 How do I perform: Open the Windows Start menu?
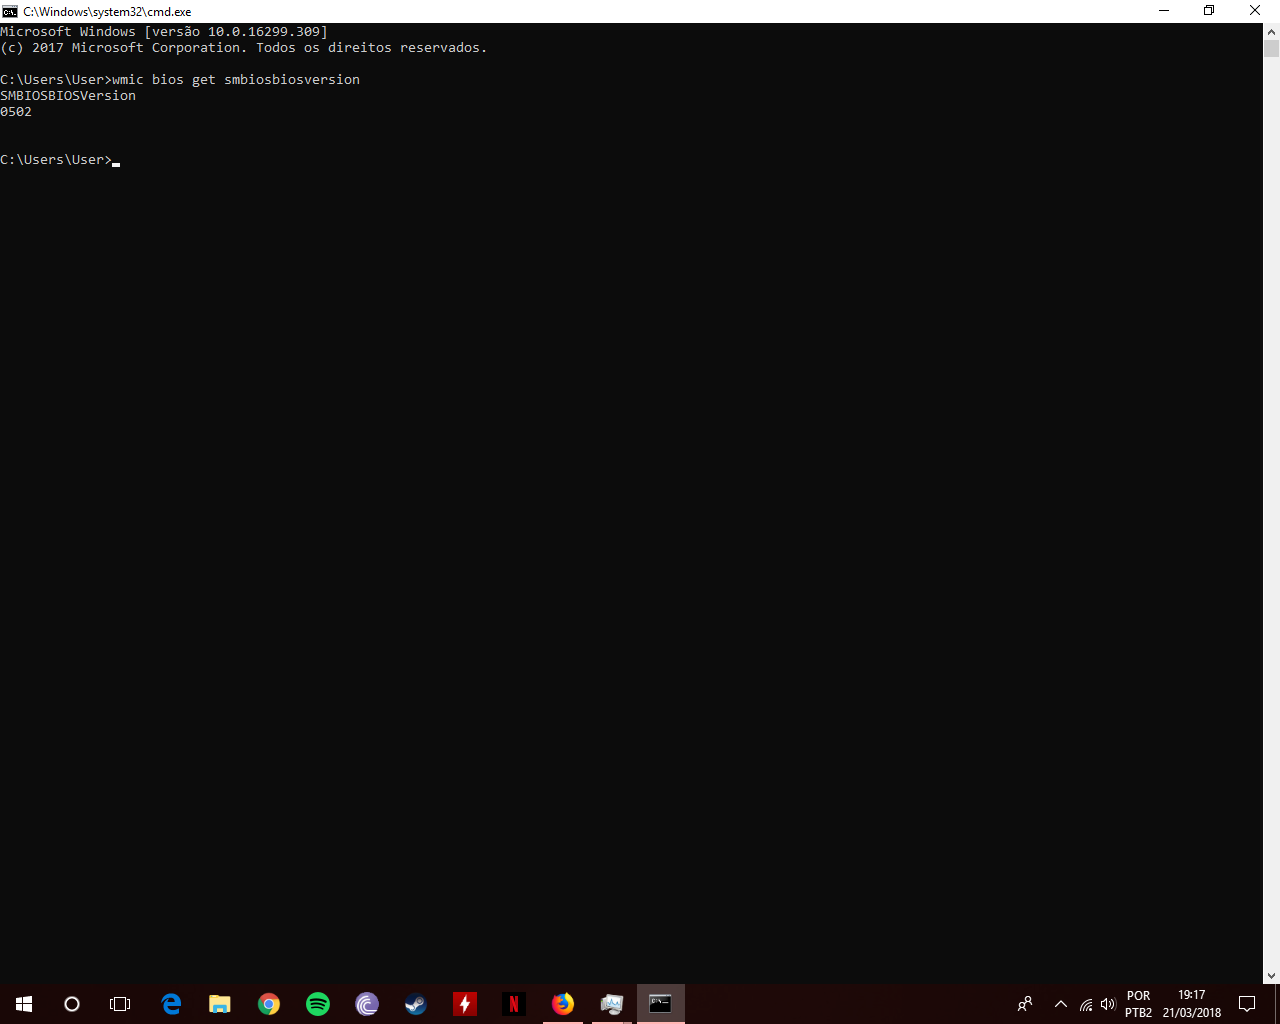tap(24, 1004)
